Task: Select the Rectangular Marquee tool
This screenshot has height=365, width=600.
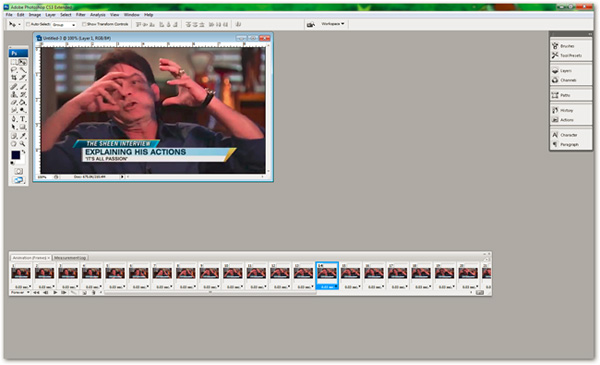Action: [x=13, y=62]
